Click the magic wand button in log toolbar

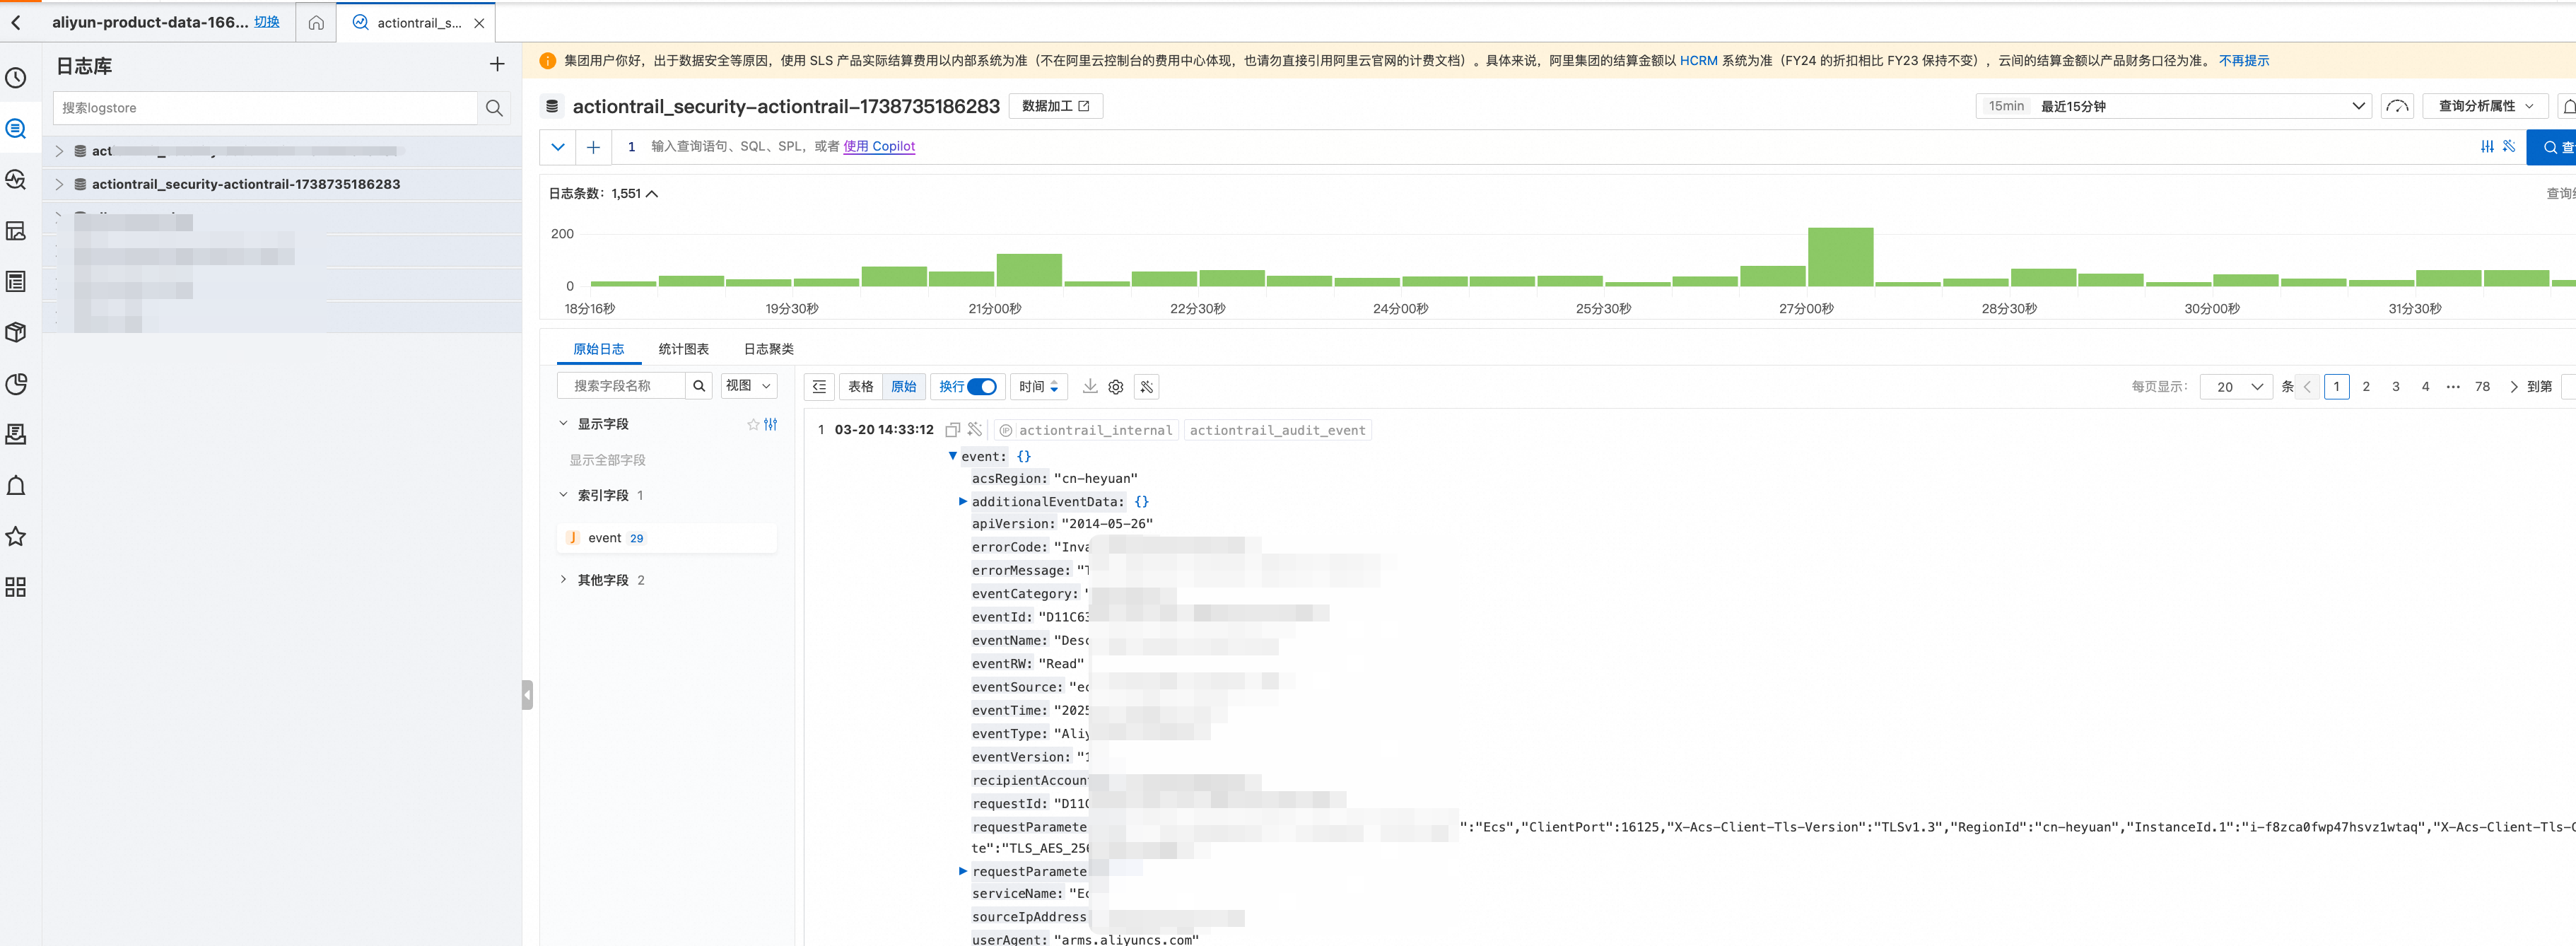click(x=1147, y=387)
